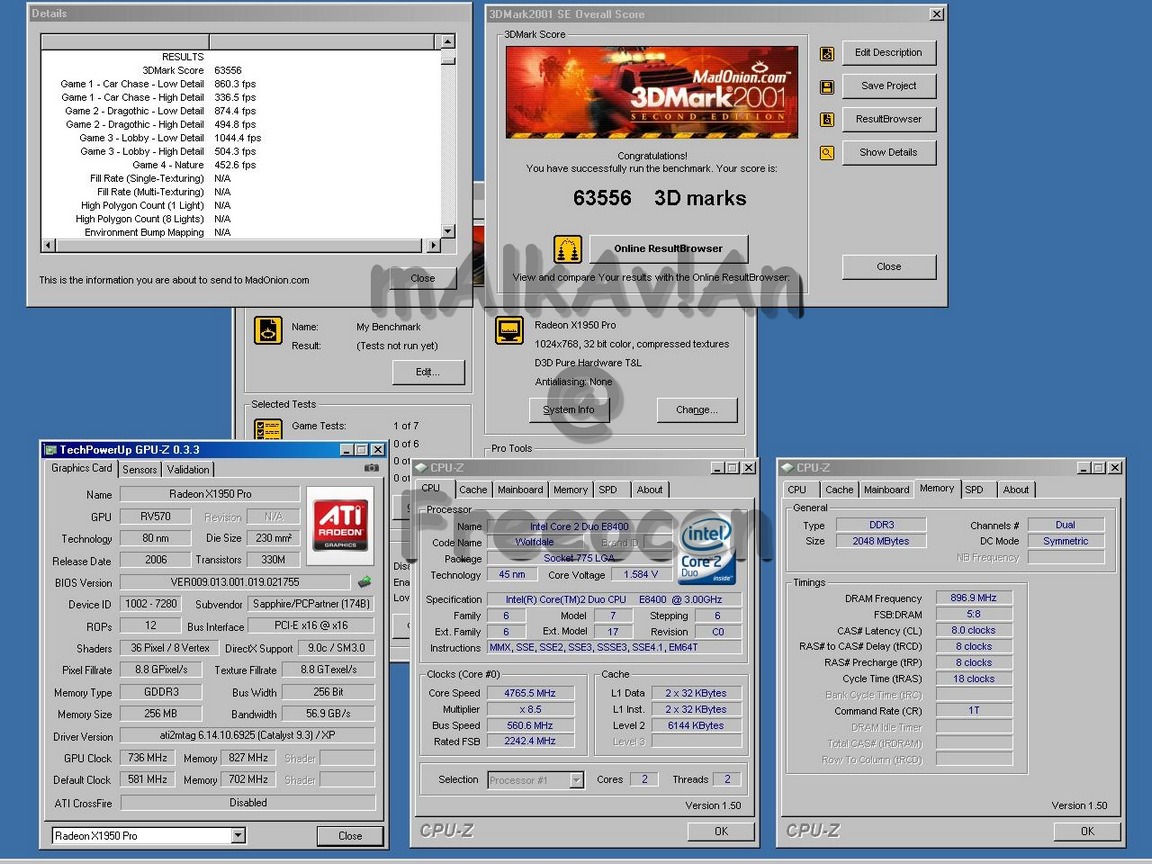This screenshot has width=1152, height=864.
Task: Open Mainboard tab in CPU-Z processor window
Action: tap(520, 489)
